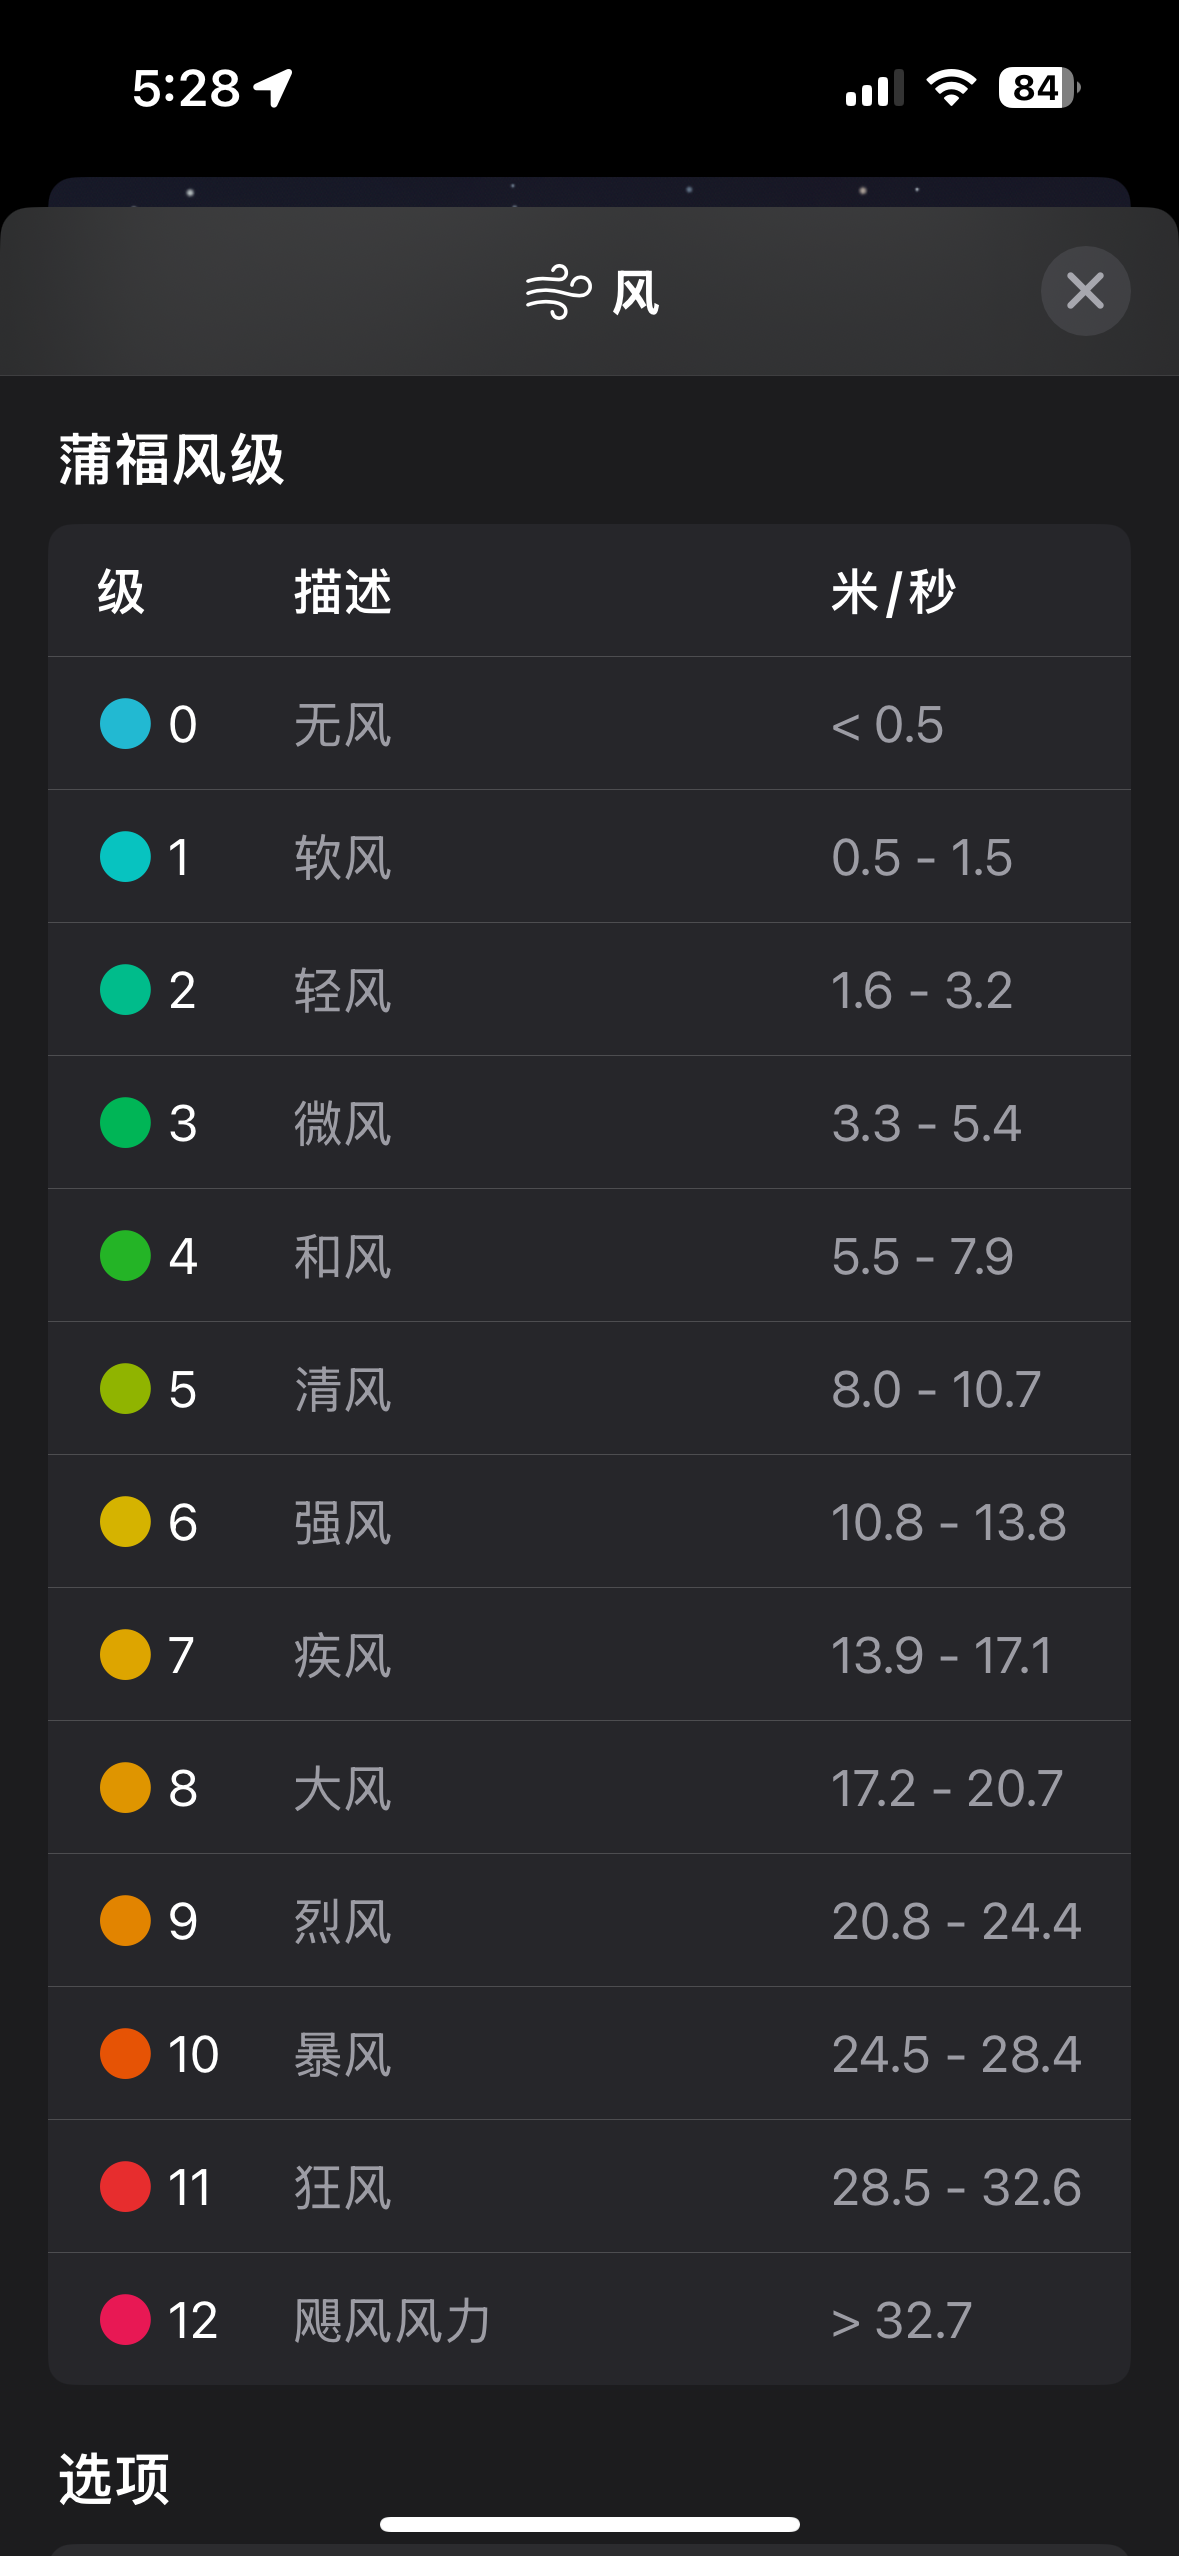Tap the 飓风风力 description text
This screenshot has width=1179, height=2556.
(392, 2320)
